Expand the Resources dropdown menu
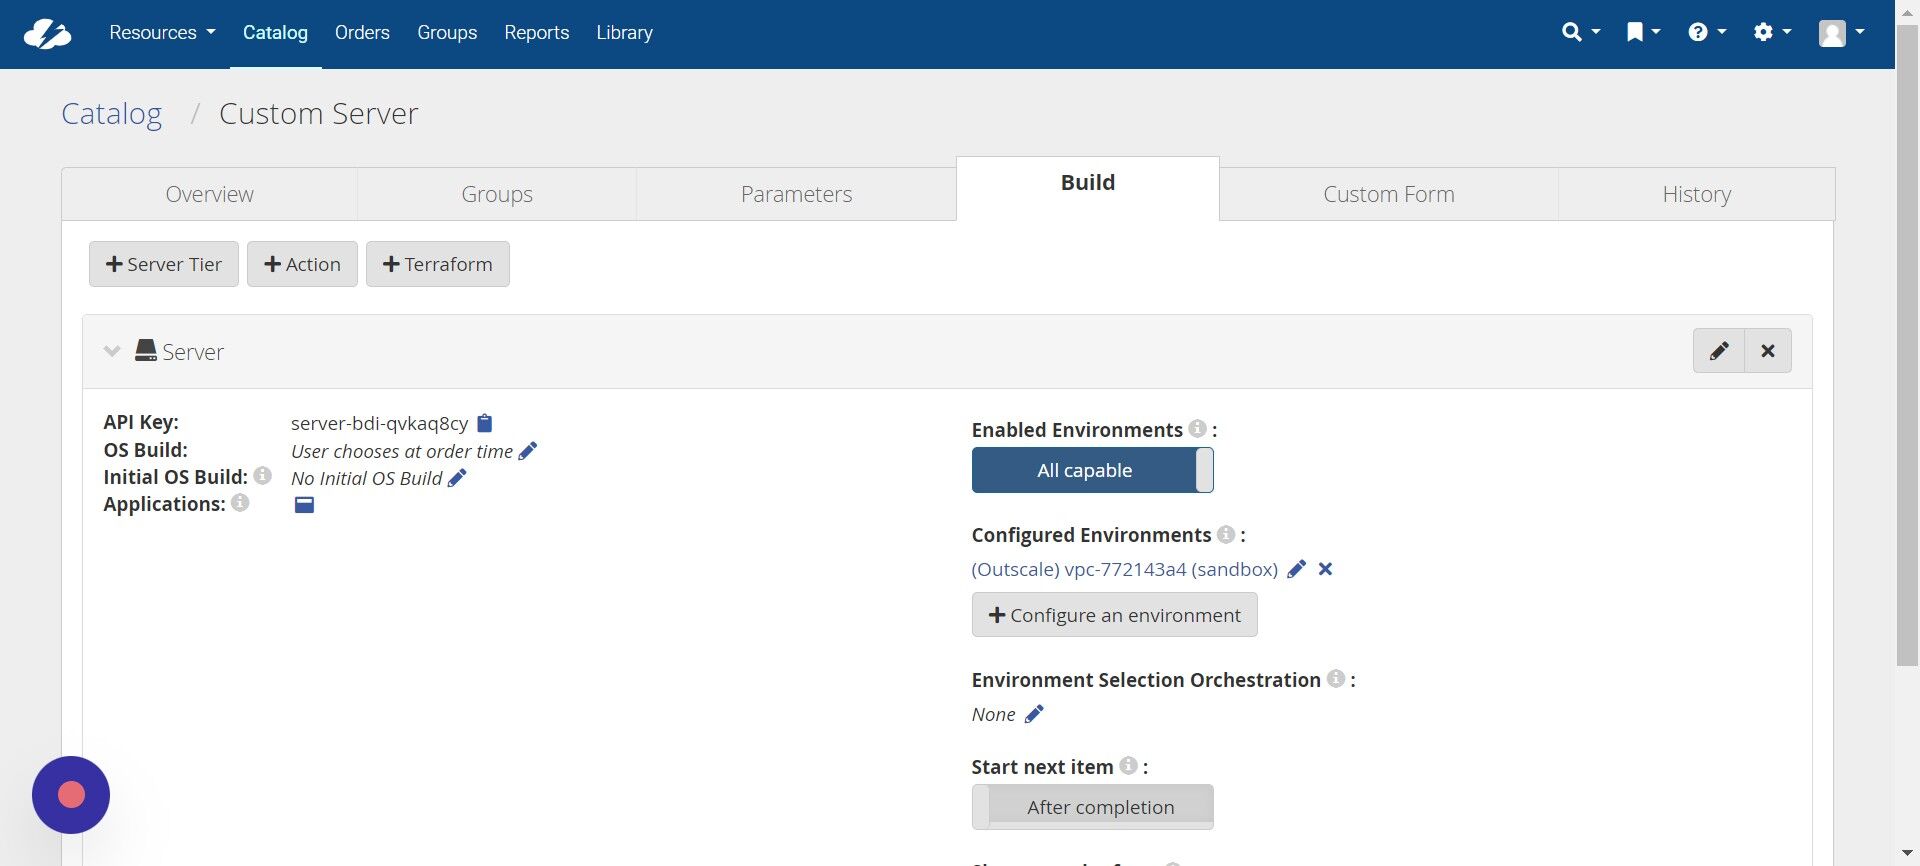Image resolution: width=1920 pixels, height=866 pixels. (x=162, y=33)
